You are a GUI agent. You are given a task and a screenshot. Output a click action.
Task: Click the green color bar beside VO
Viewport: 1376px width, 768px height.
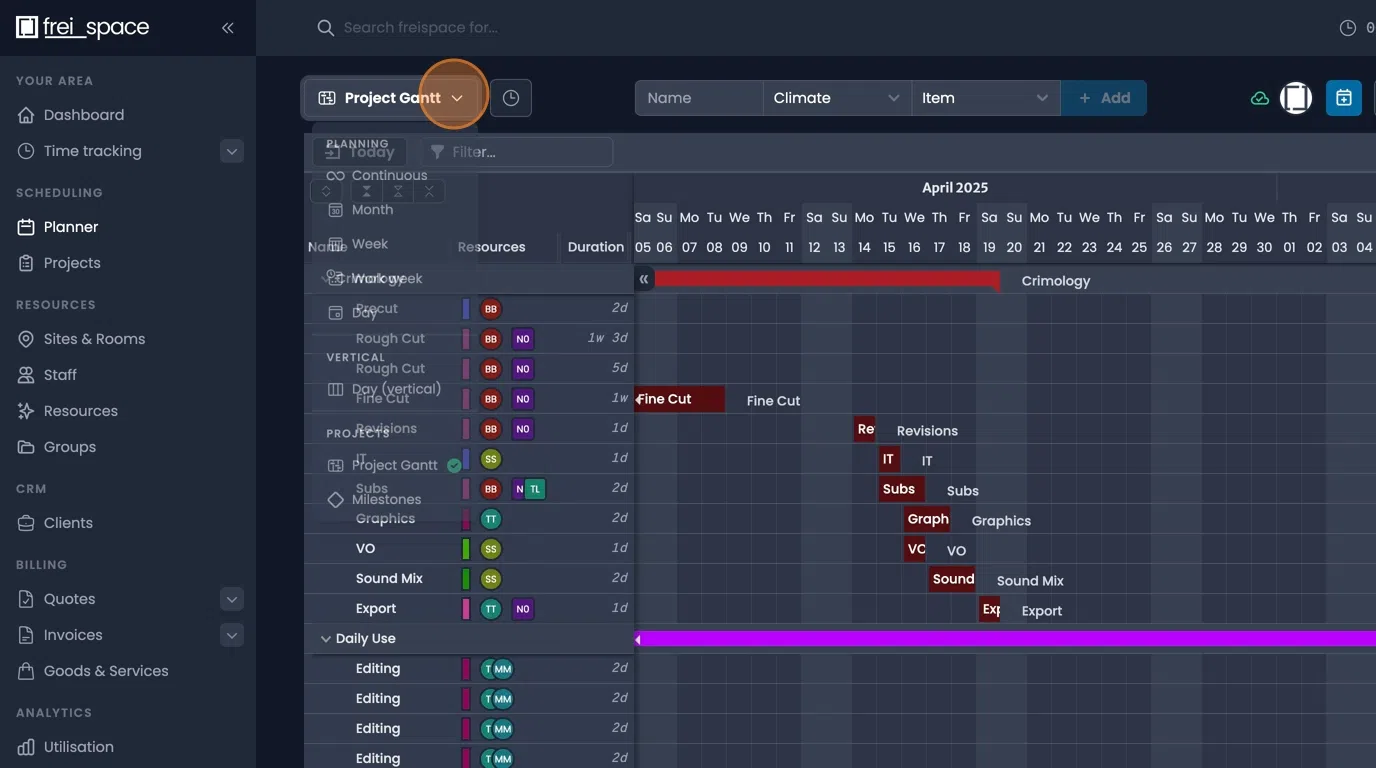pyautogui.click(x=466, y=548)
